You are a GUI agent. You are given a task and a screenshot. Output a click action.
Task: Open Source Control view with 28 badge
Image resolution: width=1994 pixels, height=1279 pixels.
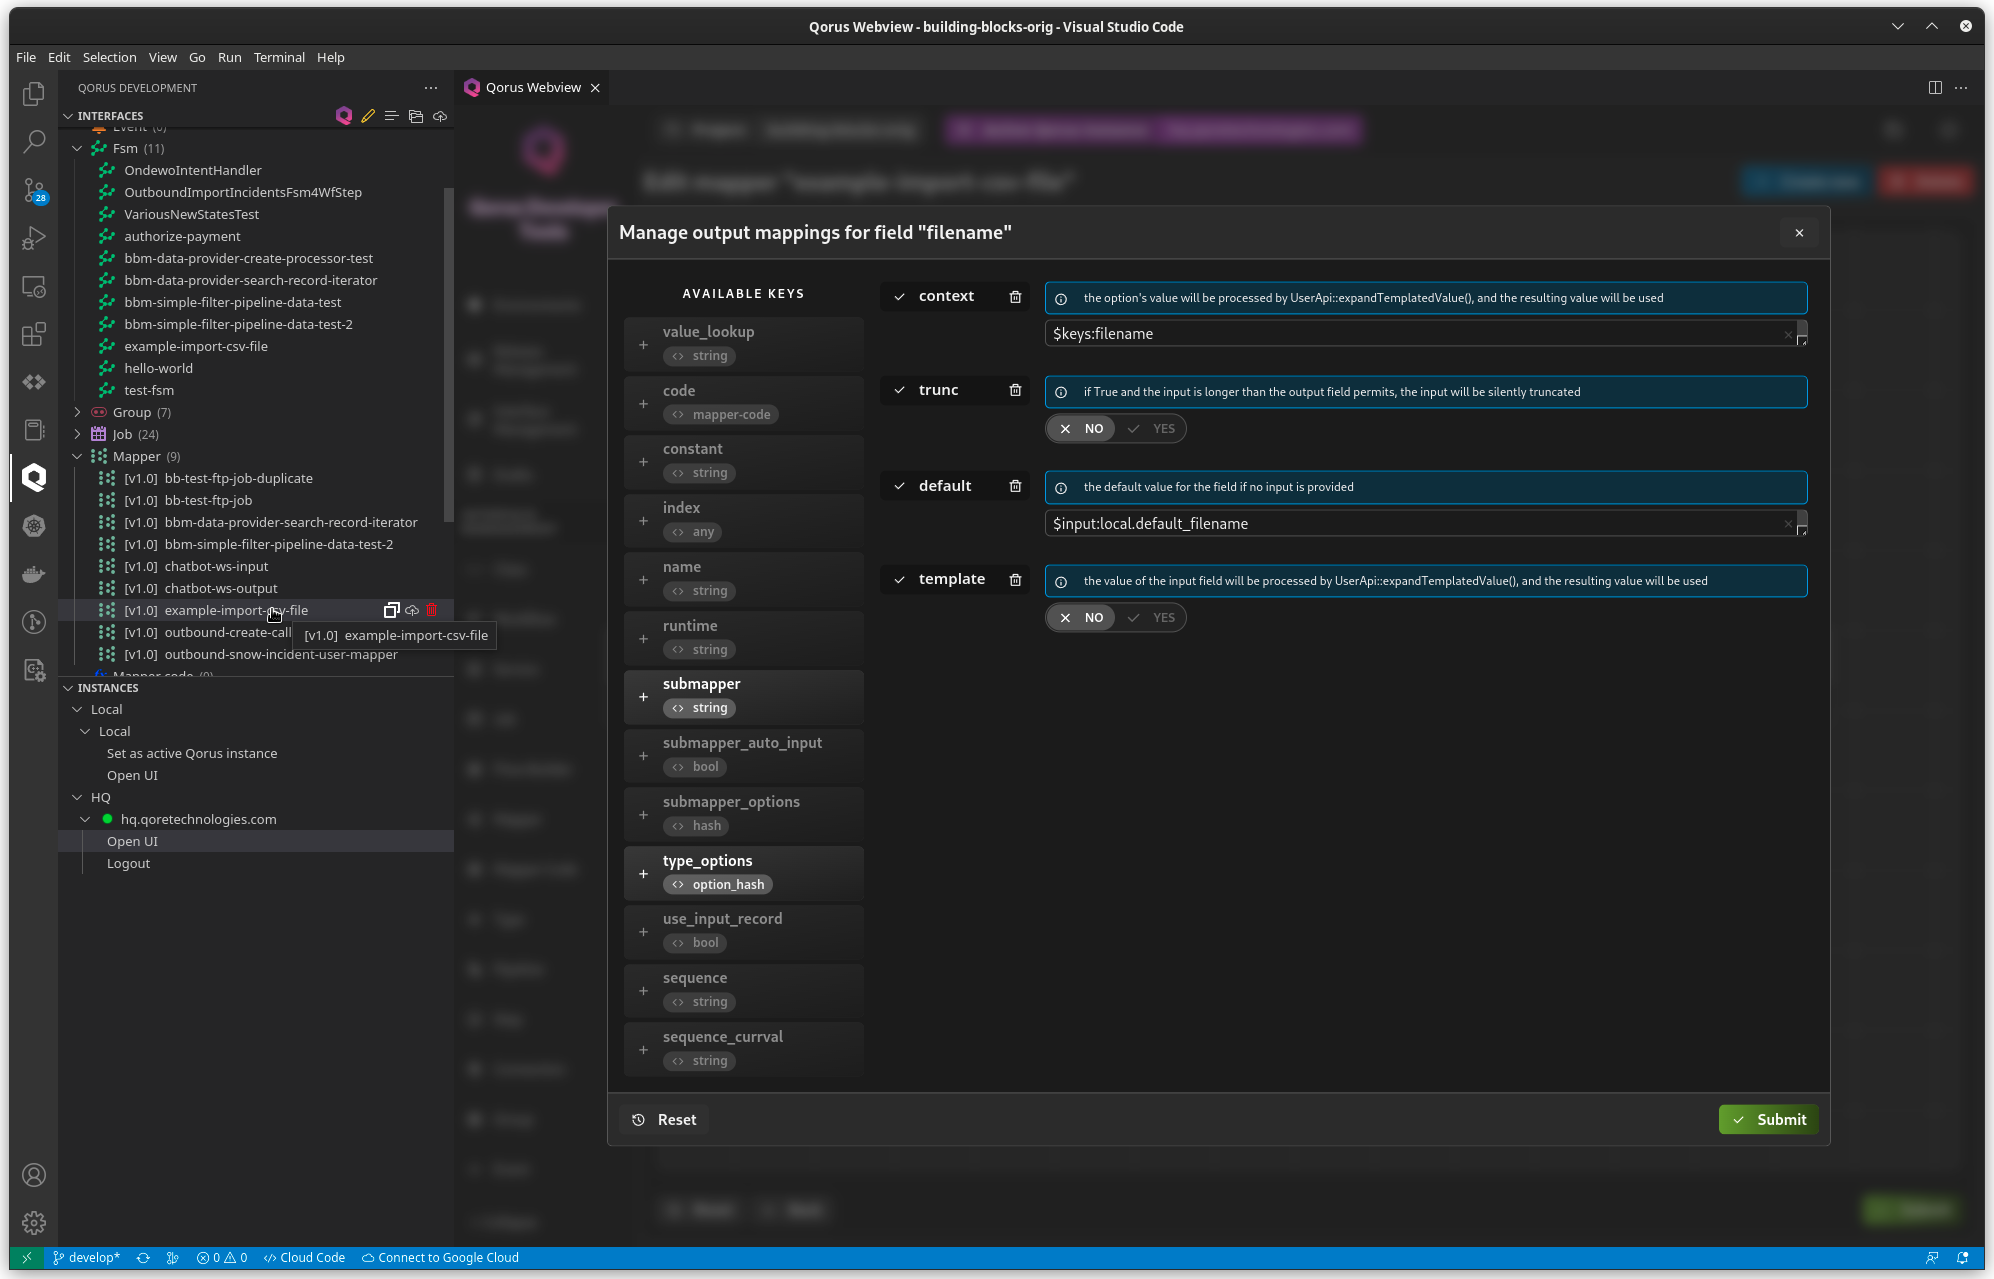click(34, 190)
